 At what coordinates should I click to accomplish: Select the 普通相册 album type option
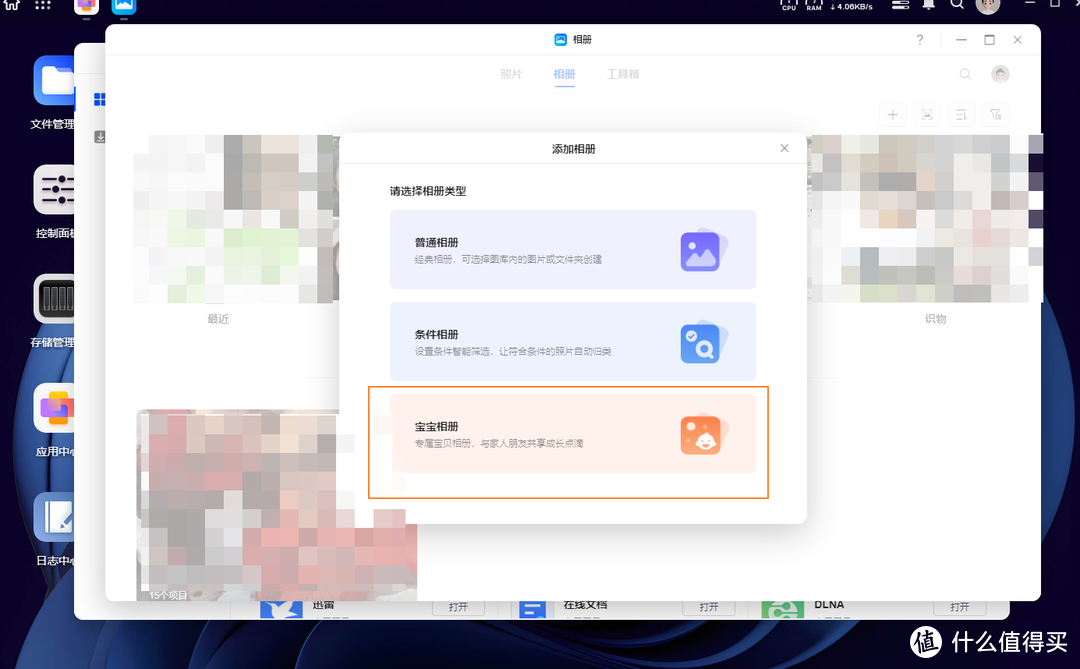pos(572,249)
